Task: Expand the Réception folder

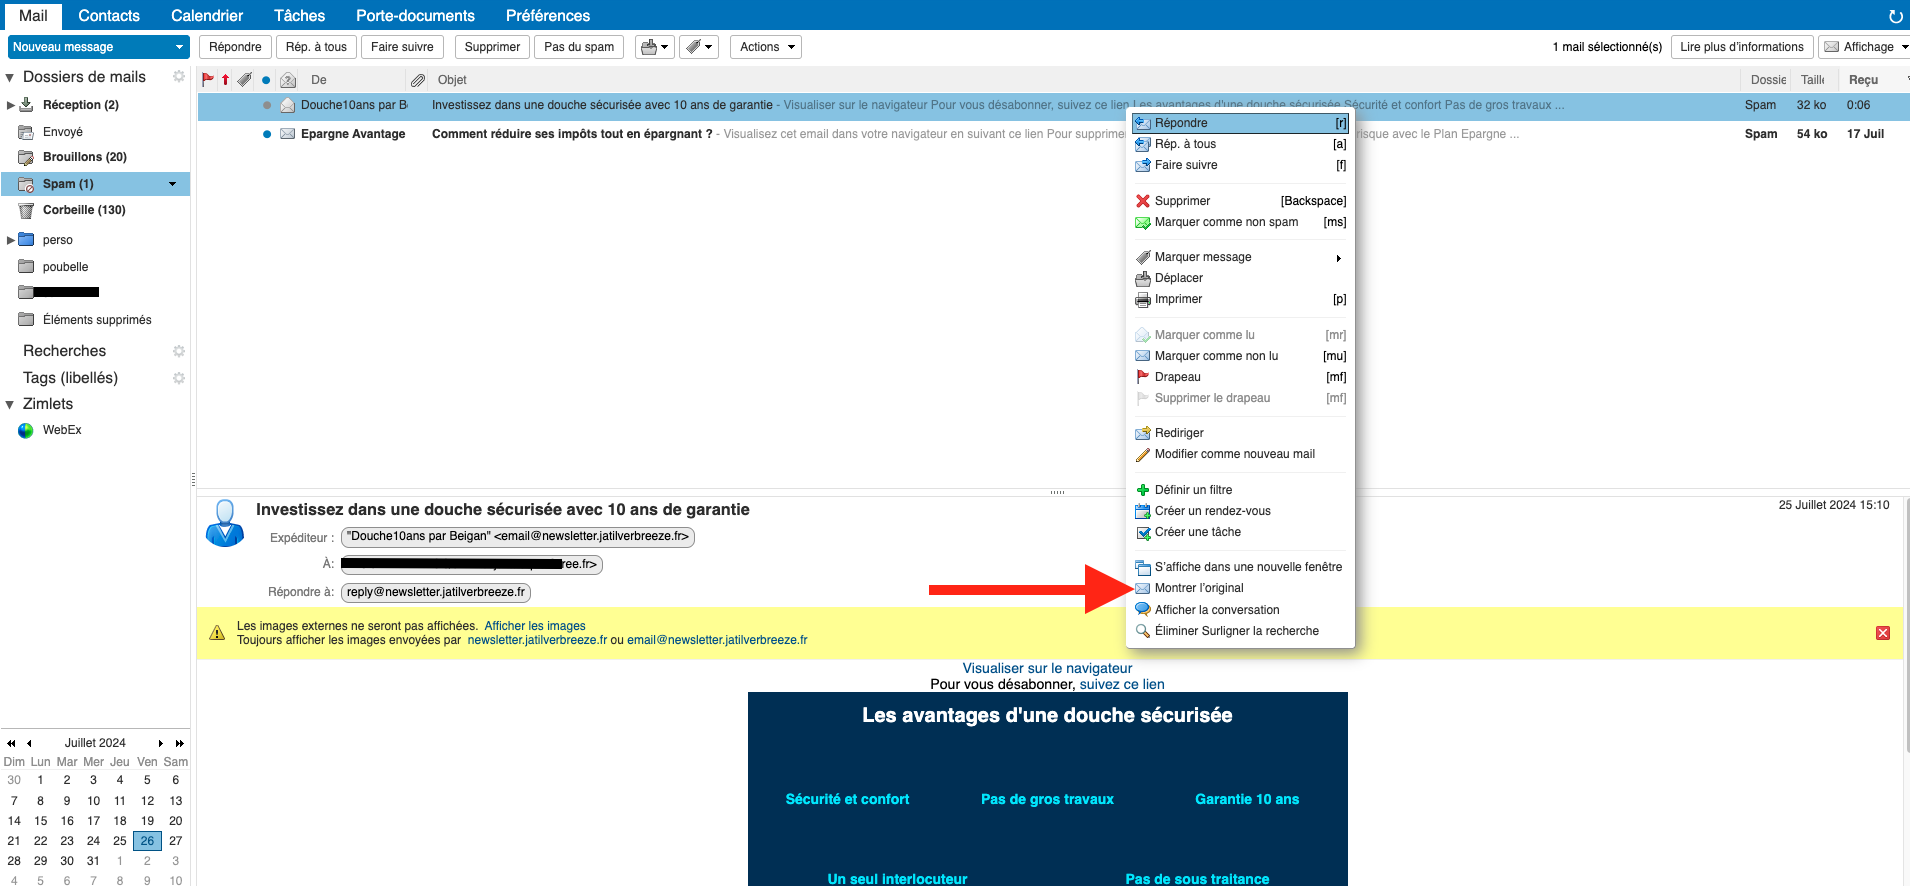Action: coord(10,105)
